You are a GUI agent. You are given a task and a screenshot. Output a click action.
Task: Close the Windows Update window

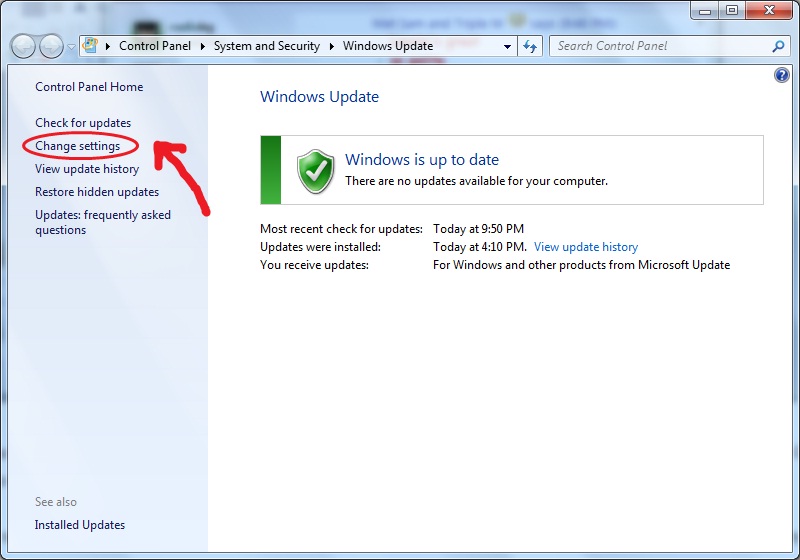(770, 10)
